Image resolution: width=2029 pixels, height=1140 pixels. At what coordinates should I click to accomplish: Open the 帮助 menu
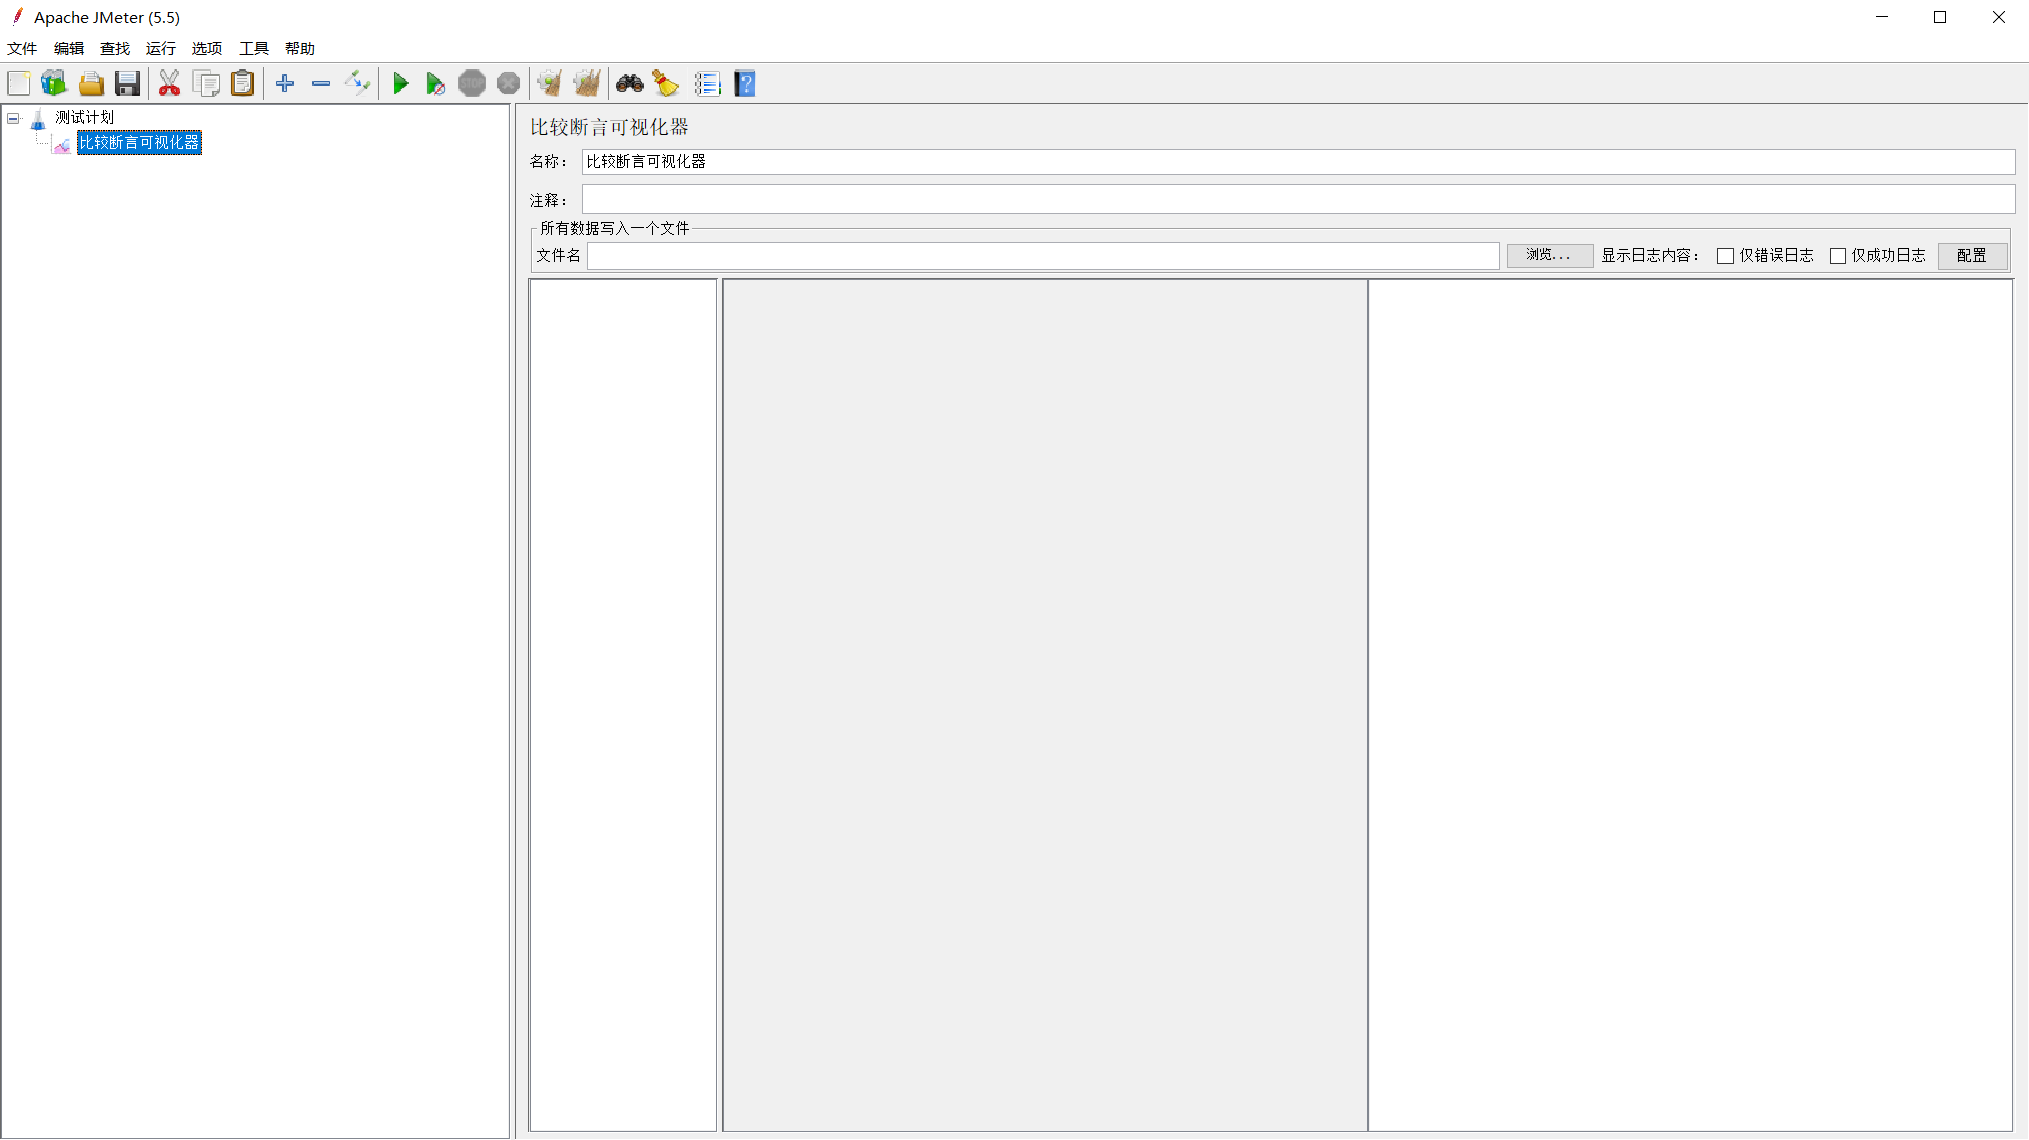pos(300,49)
